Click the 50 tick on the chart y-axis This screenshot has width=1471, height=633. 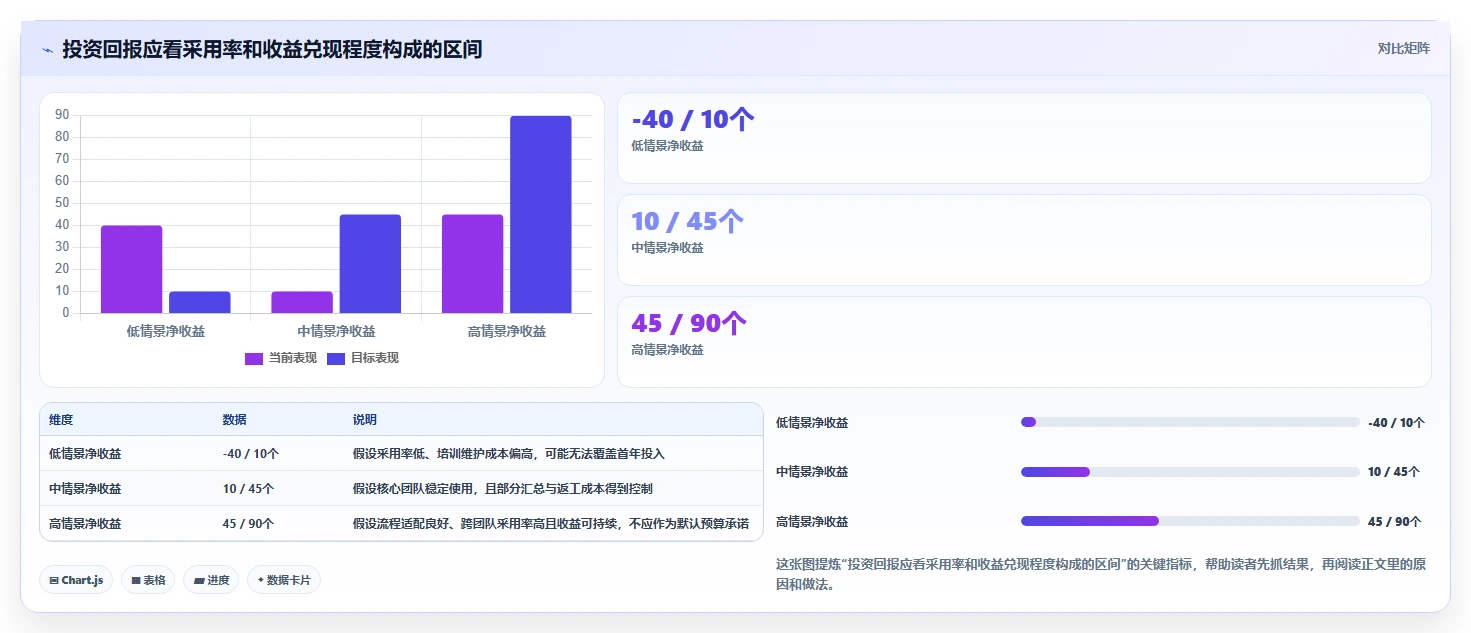point(62,202)
